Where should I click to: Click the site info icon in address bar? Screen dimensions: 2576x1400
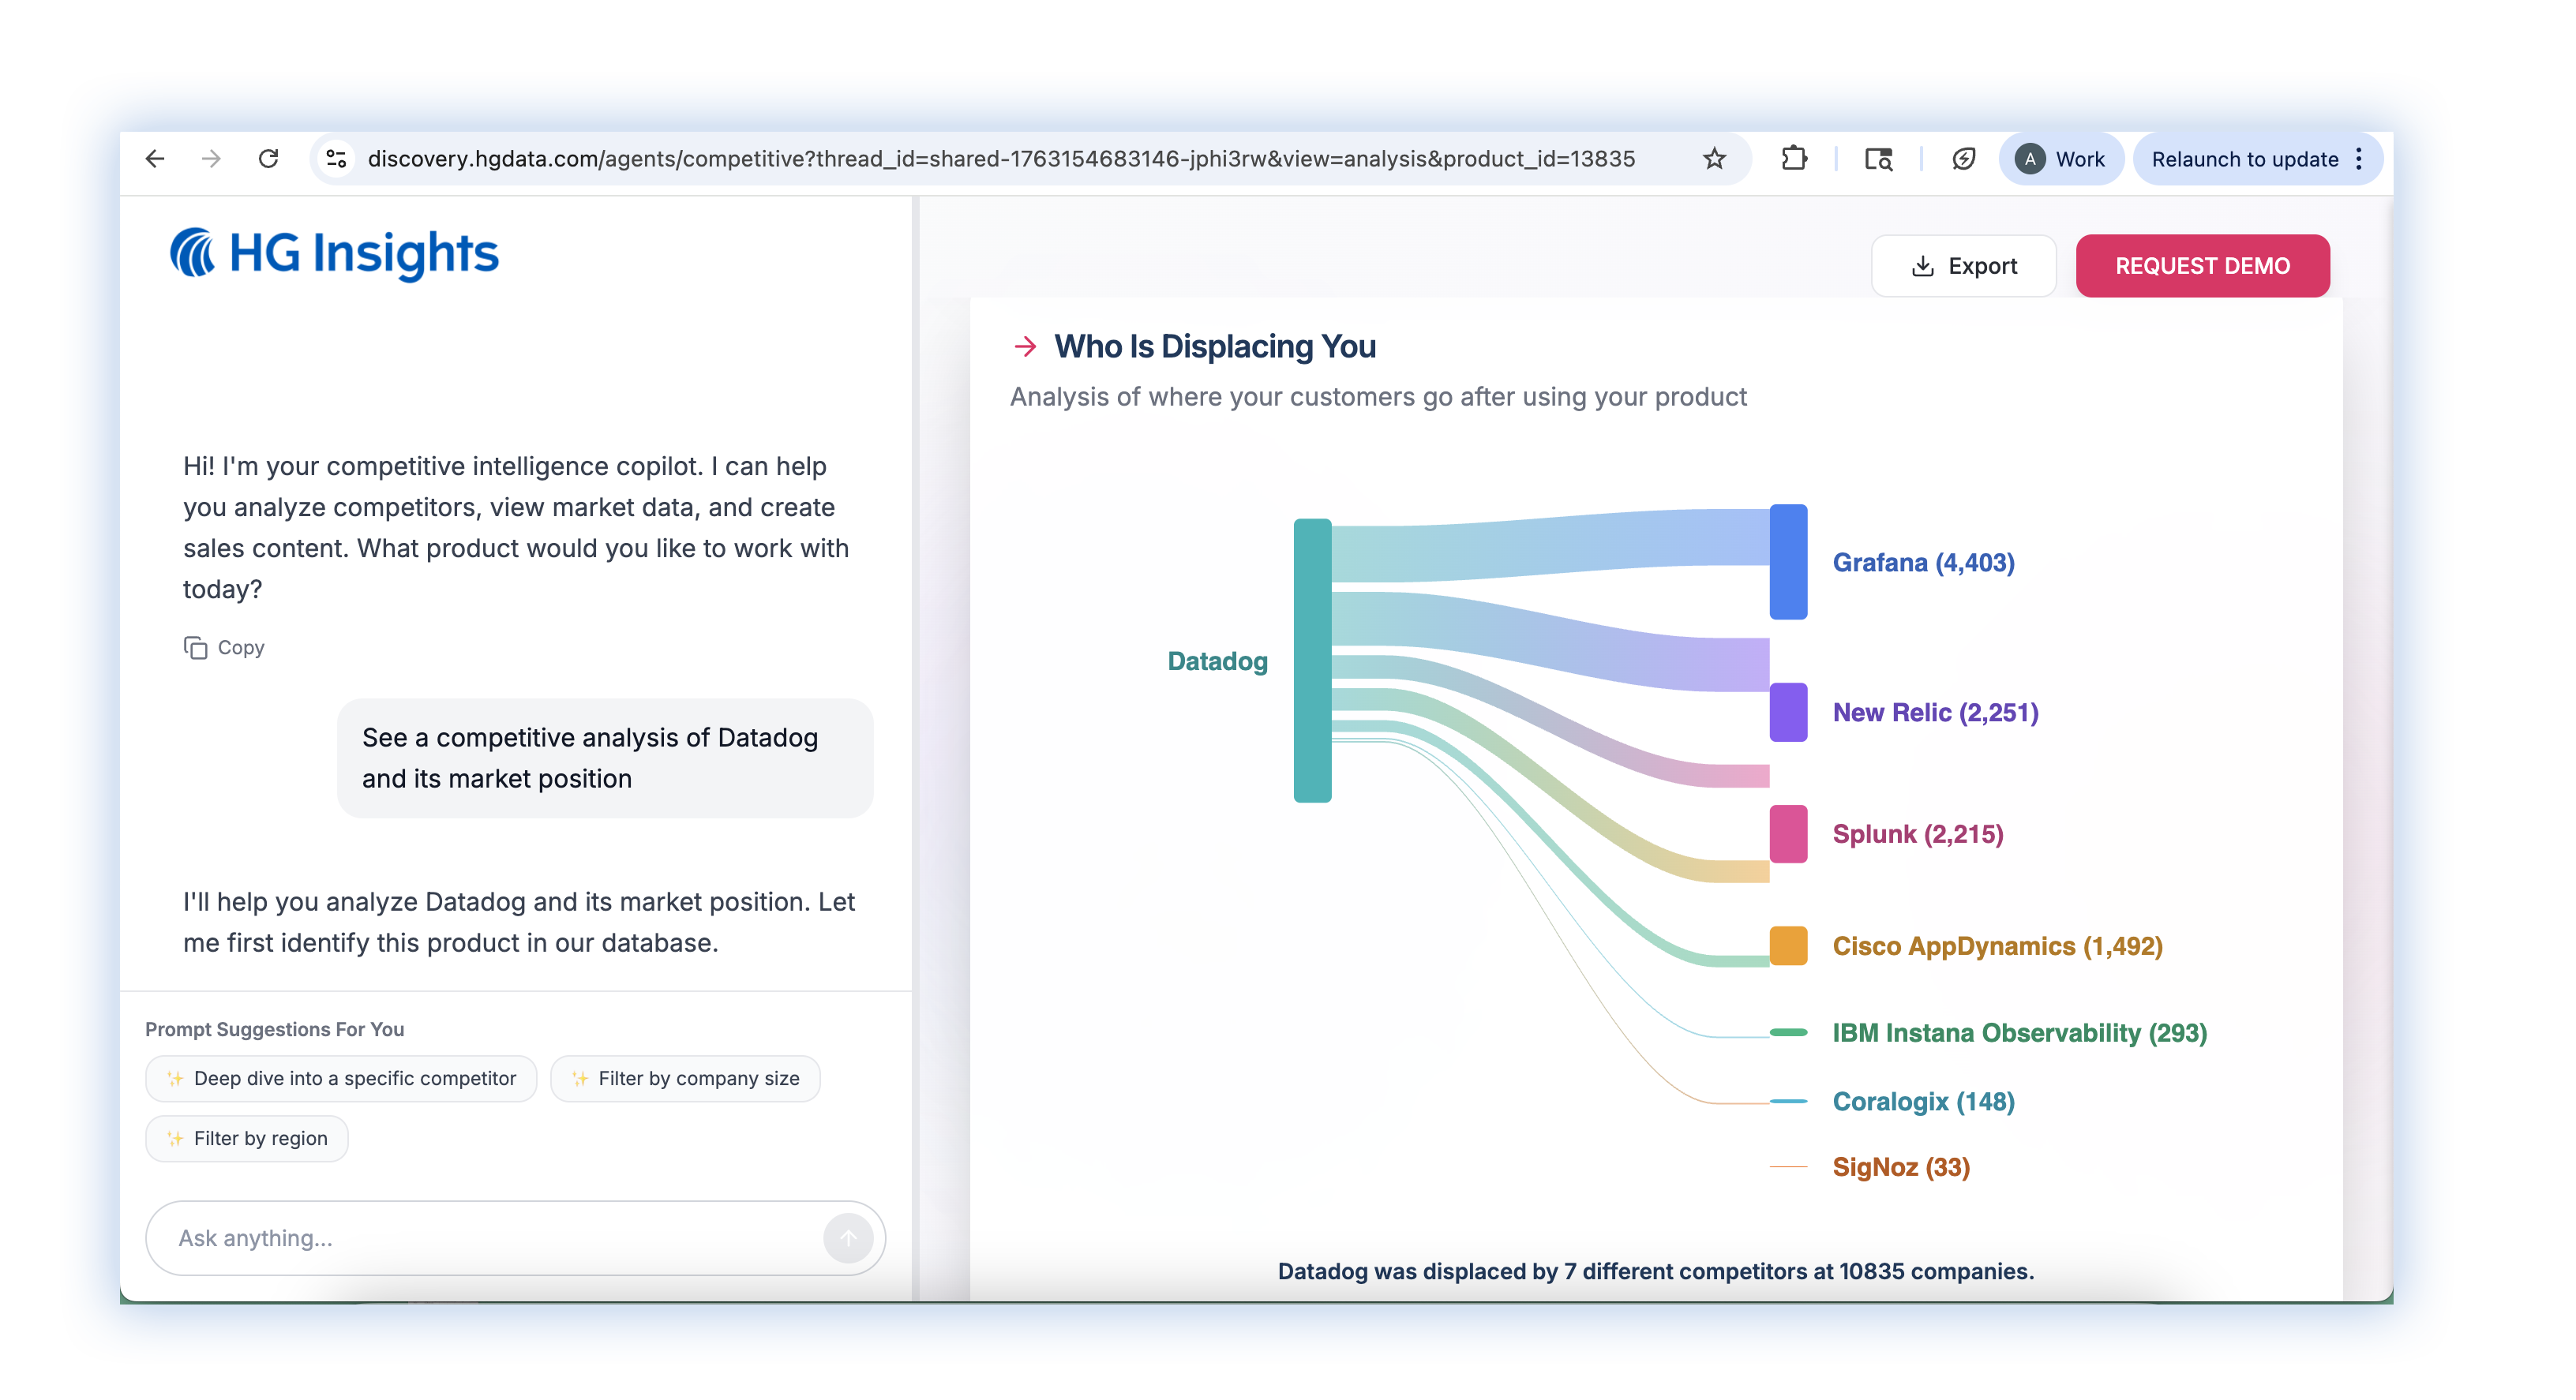[x=337, y=159]
